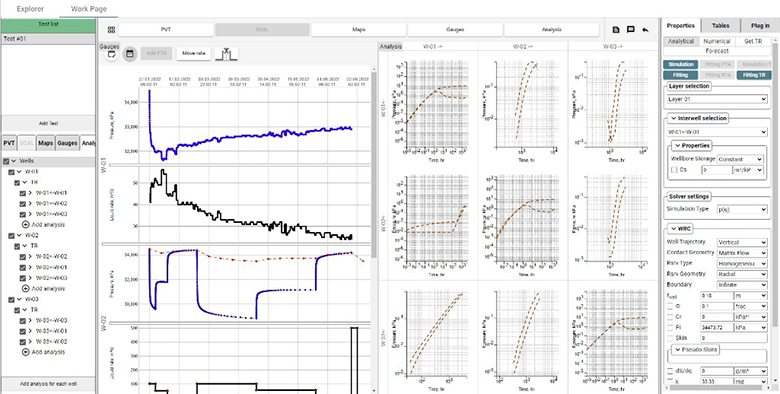Viewport: 780px width, 394px height.
Task: Enable the ds/dq checkbox
Action: click(x=670, y=371)
